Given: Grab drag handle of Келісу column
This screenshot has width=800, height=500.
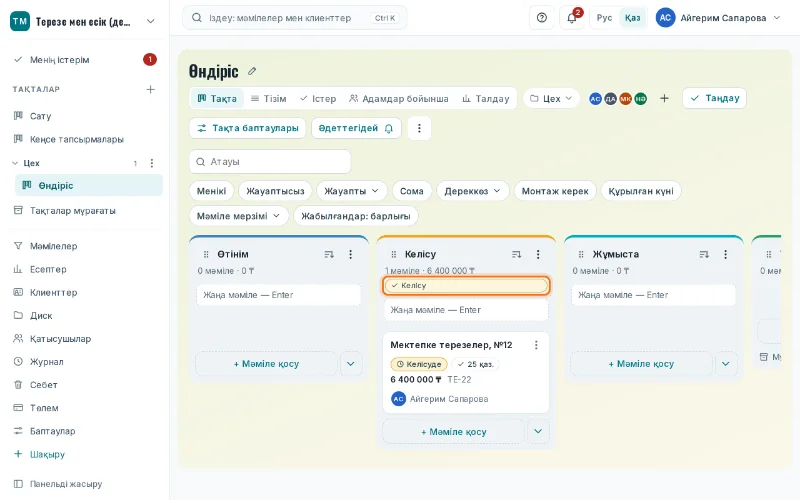Looking at the screenshot, I should pyautogui.click(x=393, y=254).
